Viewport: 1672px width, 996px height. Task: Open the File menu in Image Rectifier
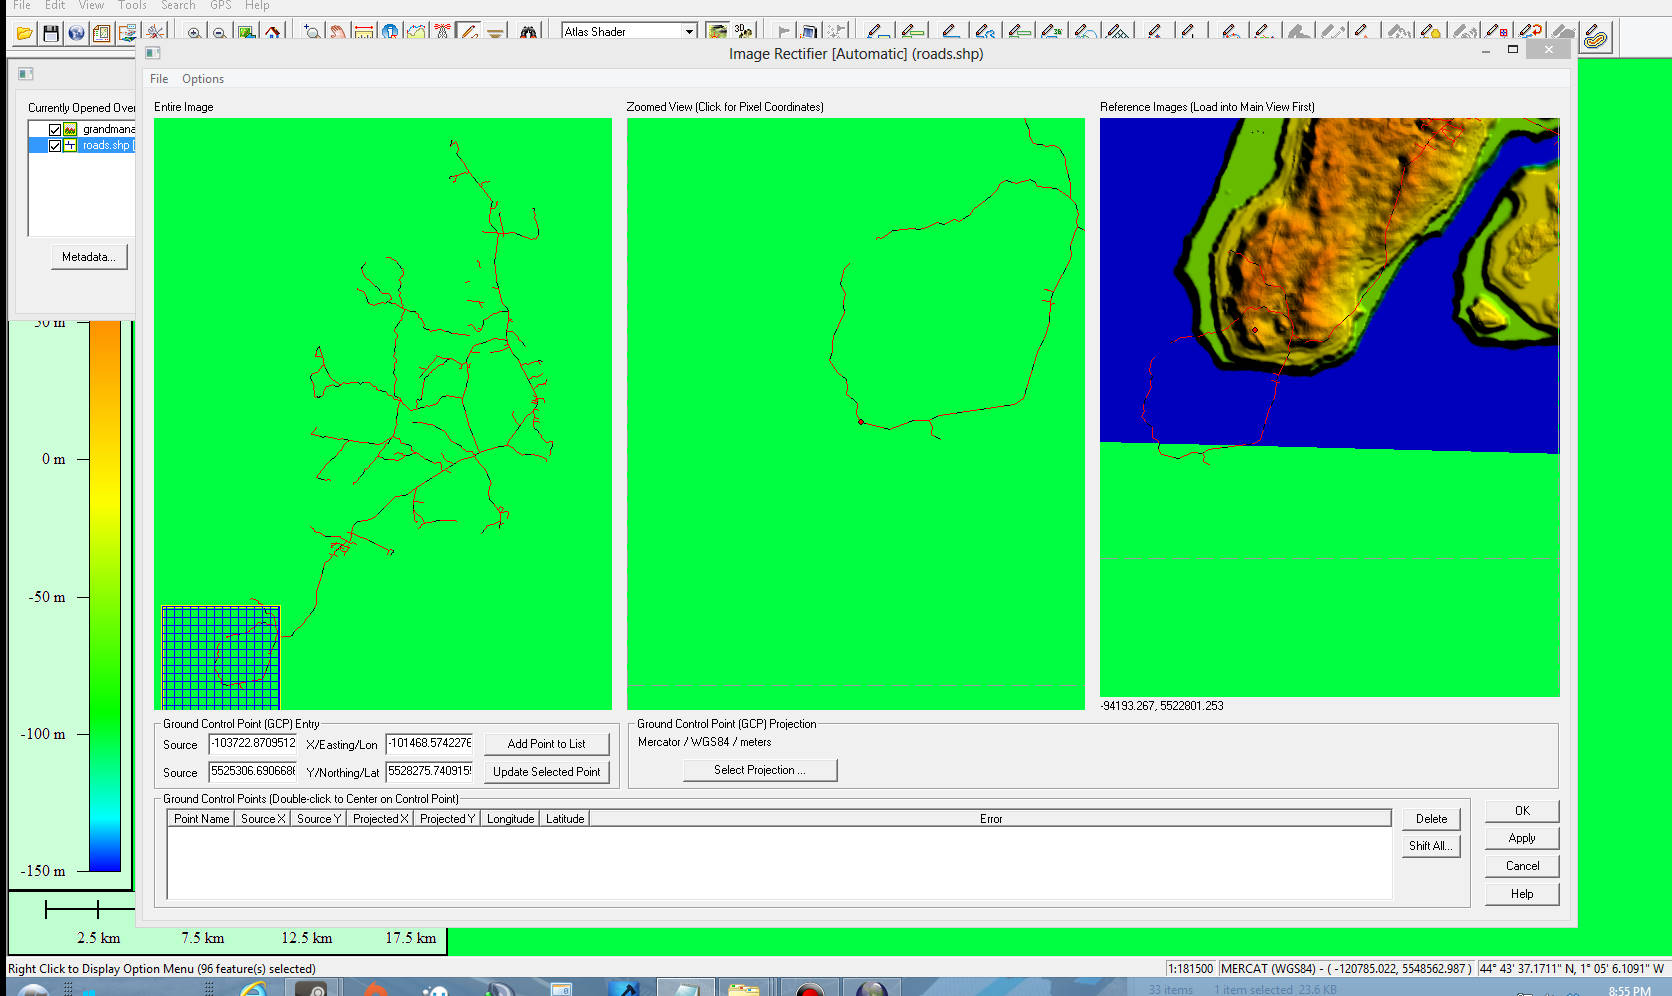click(x=159, y=79)
